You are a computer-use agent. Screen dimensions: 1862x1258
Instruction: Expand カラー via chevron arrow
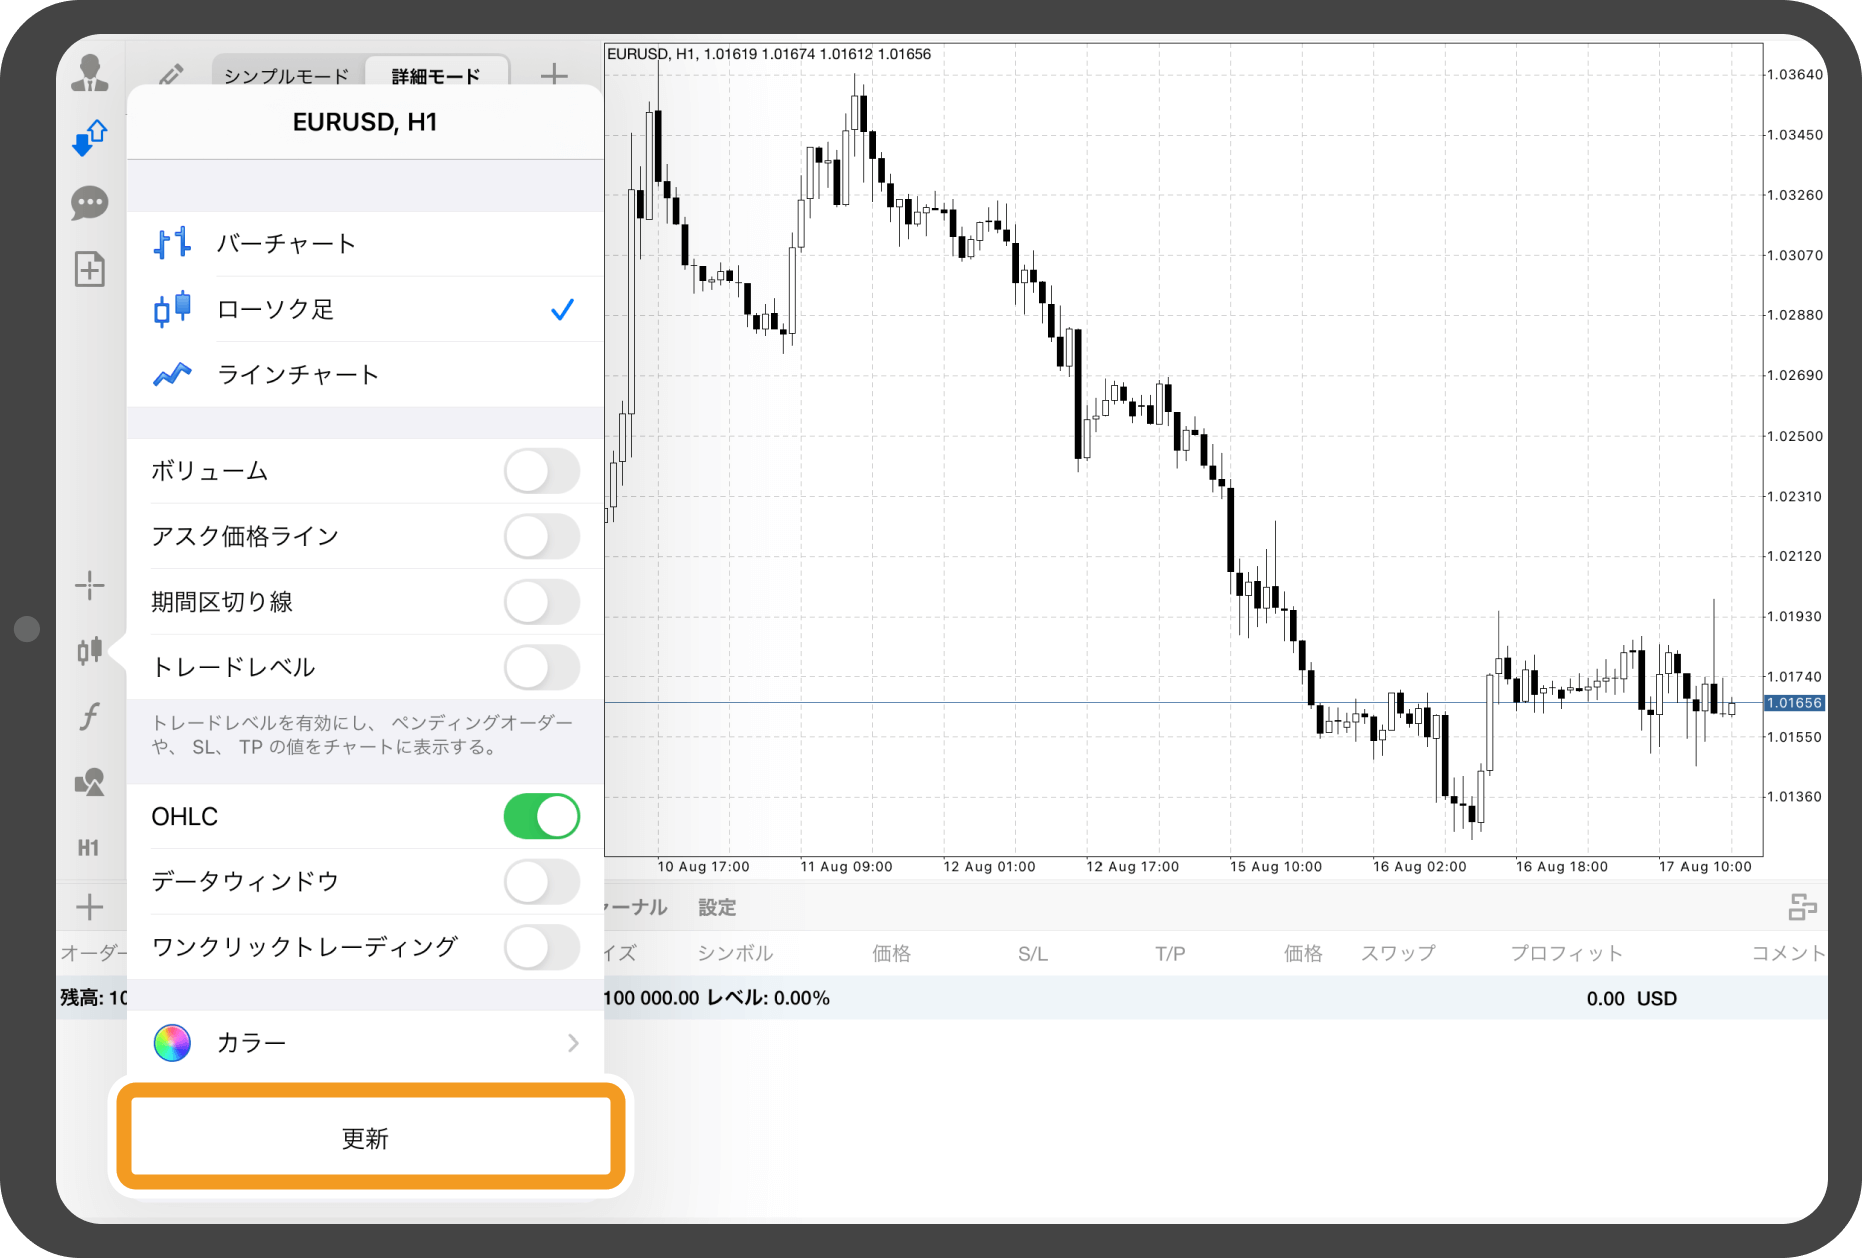(573, 1043)
